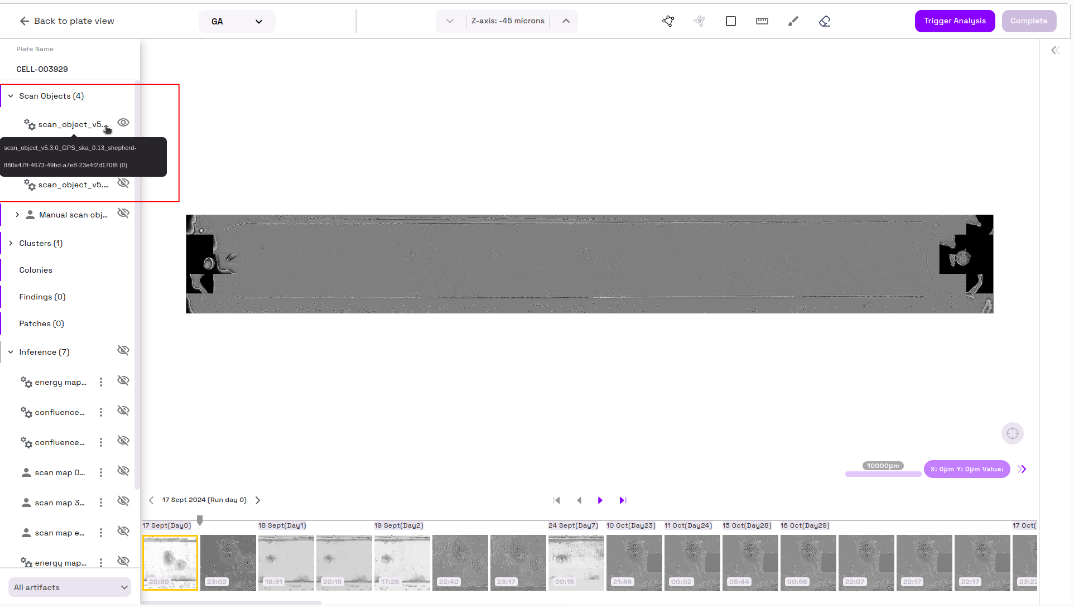Viewport: 1073px width, 607px height.
Task: Play the timelapse forward
Action: 600,500
